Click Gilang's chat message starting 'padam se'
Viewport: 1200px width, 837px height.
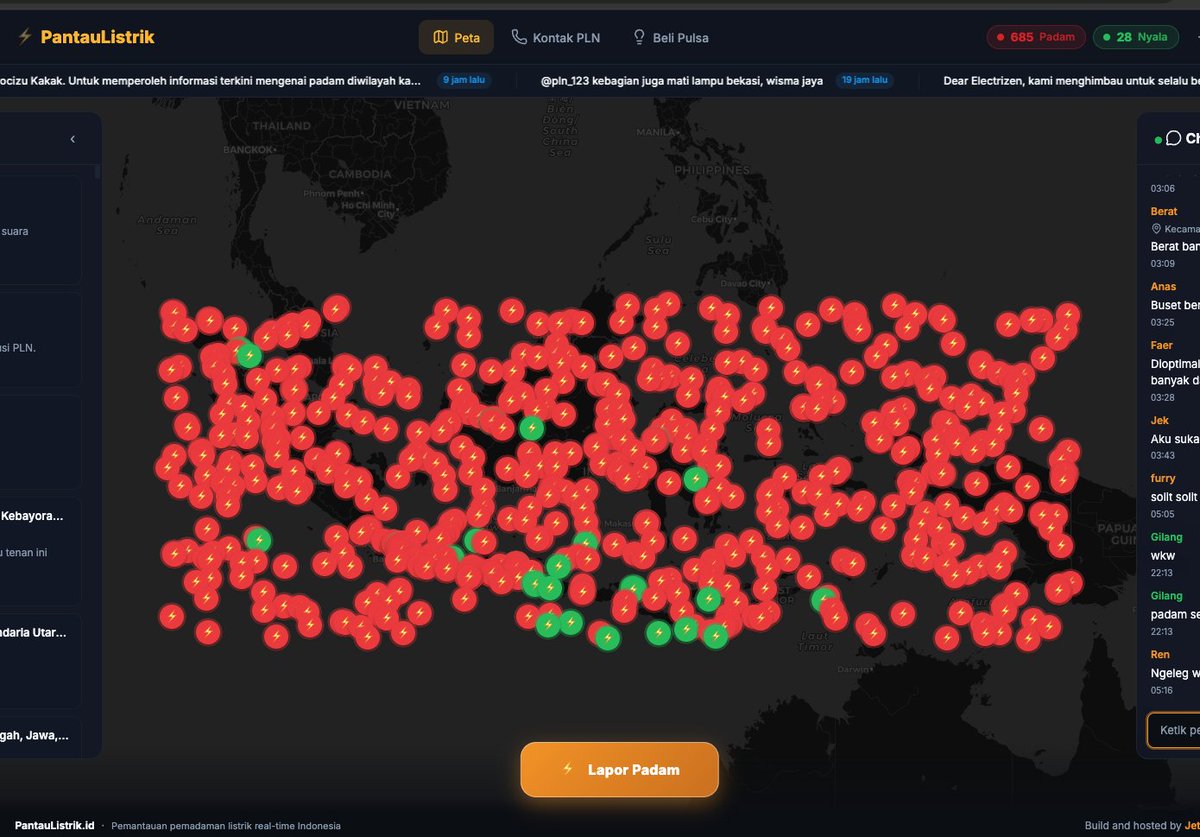[1174, 614]
